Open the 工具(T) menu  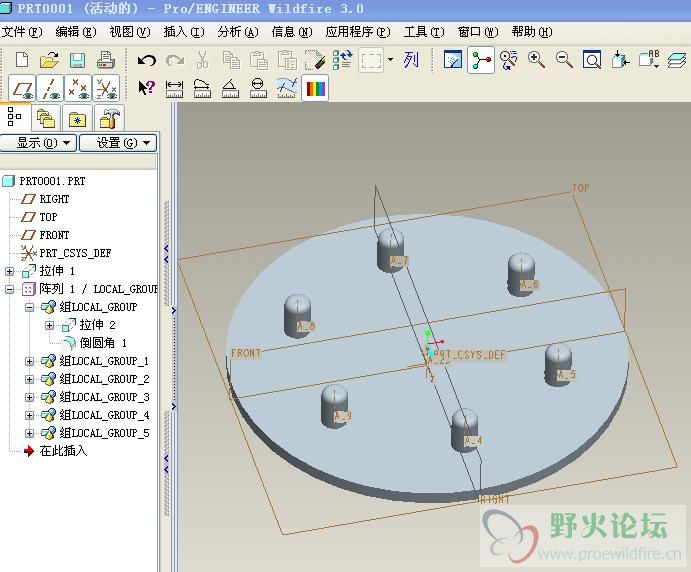pos(424,32)
